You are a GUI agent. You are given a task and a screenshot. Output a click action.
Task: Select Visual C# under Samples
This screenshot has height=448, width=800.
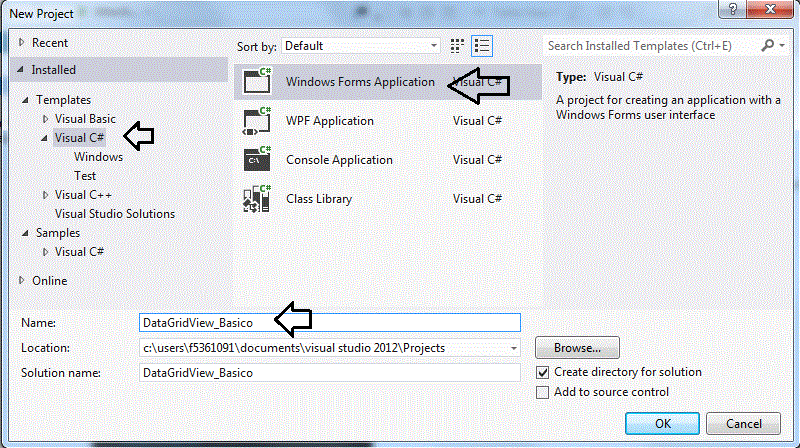click(79, 252)
